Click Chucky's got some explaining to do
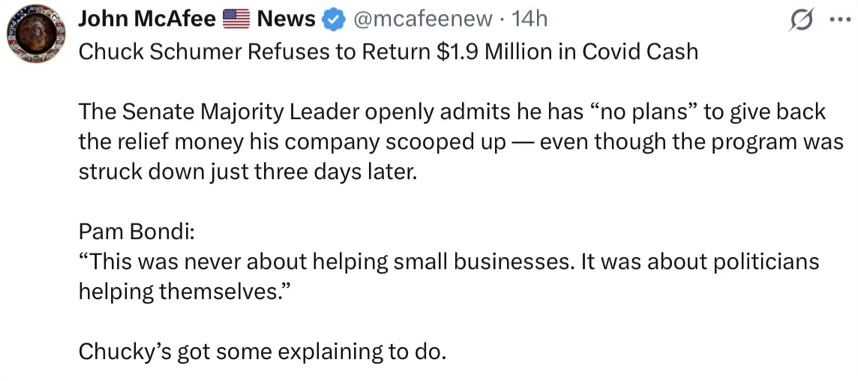Viewport: 858px width, 381px height. 259,351
